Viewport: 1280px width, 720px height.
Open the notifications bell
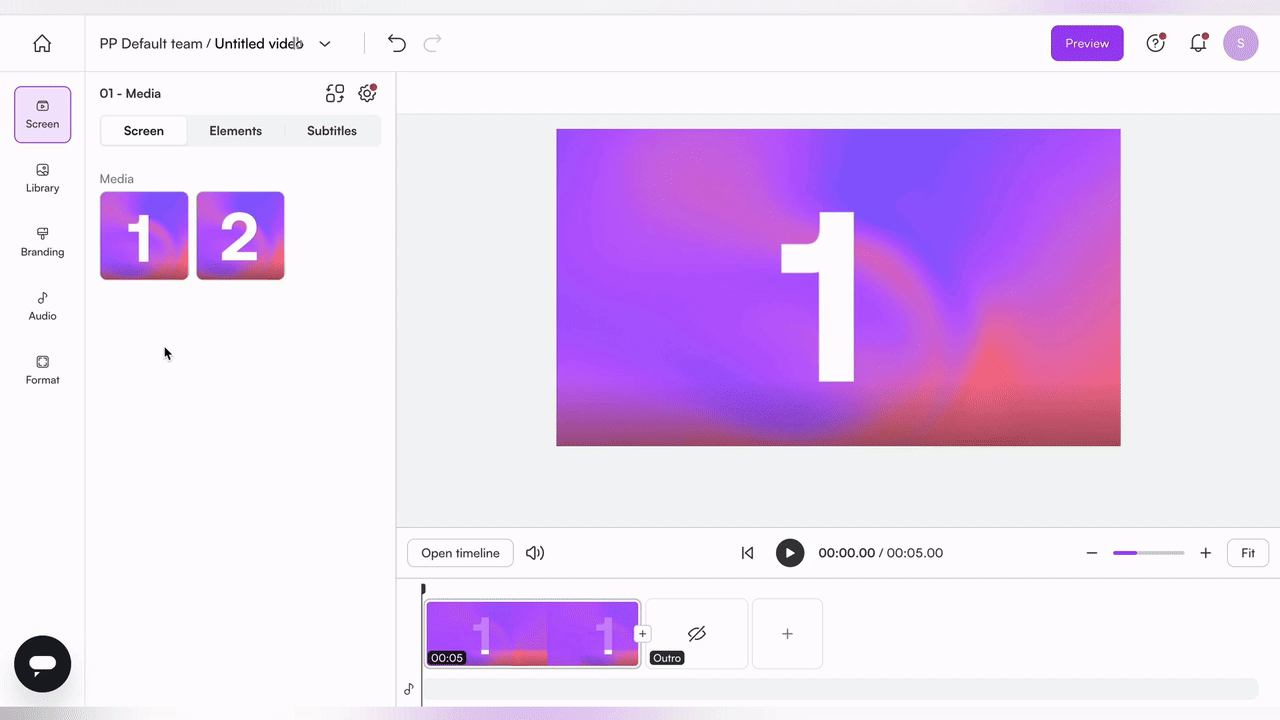pyautogui.click(x=1198, y=43)
